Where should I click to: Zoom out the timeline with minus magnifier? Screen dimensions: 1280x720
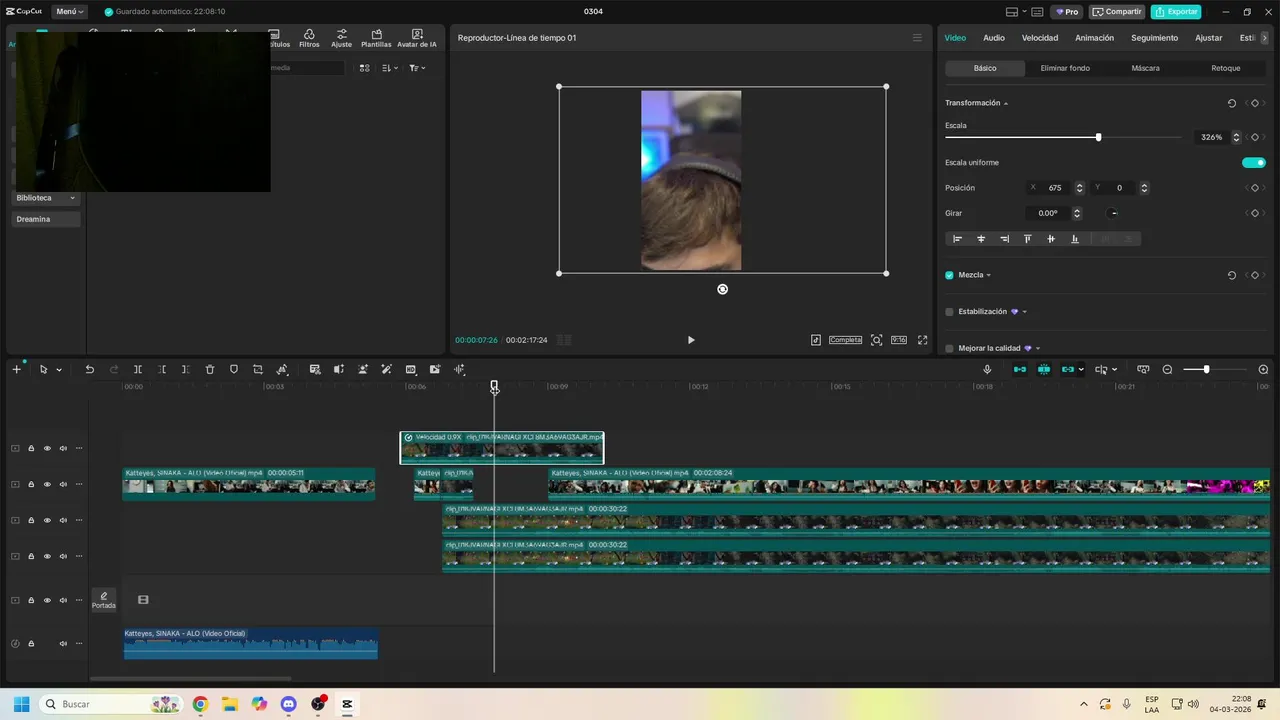tap(1167, 370)
